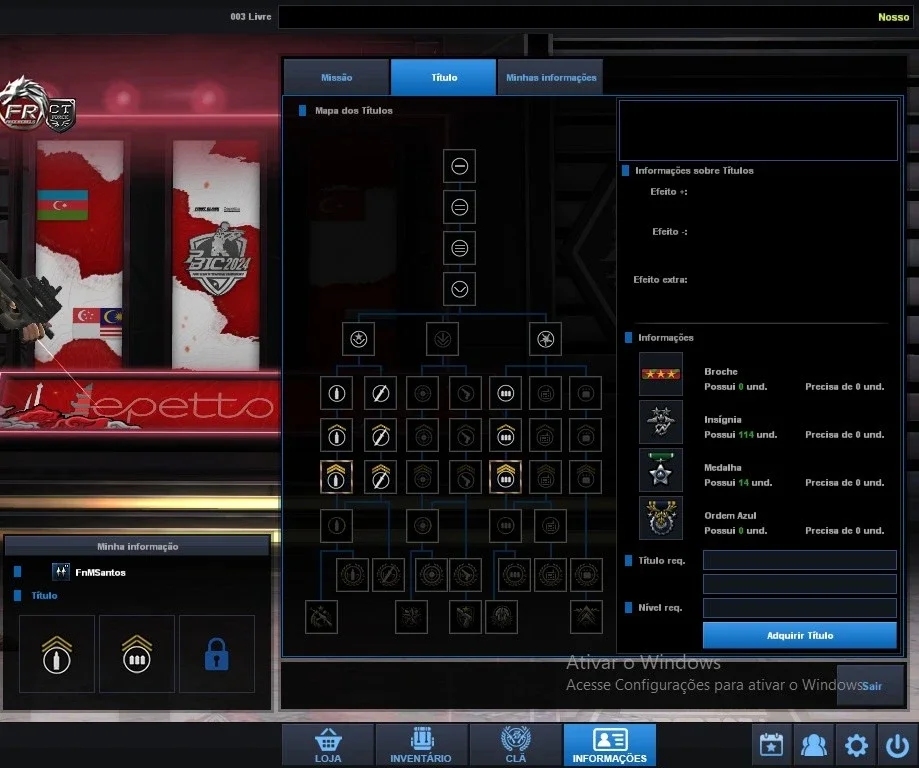Open the Loja shop menu
Screen dimensions: 919x768
pos(328,745)
